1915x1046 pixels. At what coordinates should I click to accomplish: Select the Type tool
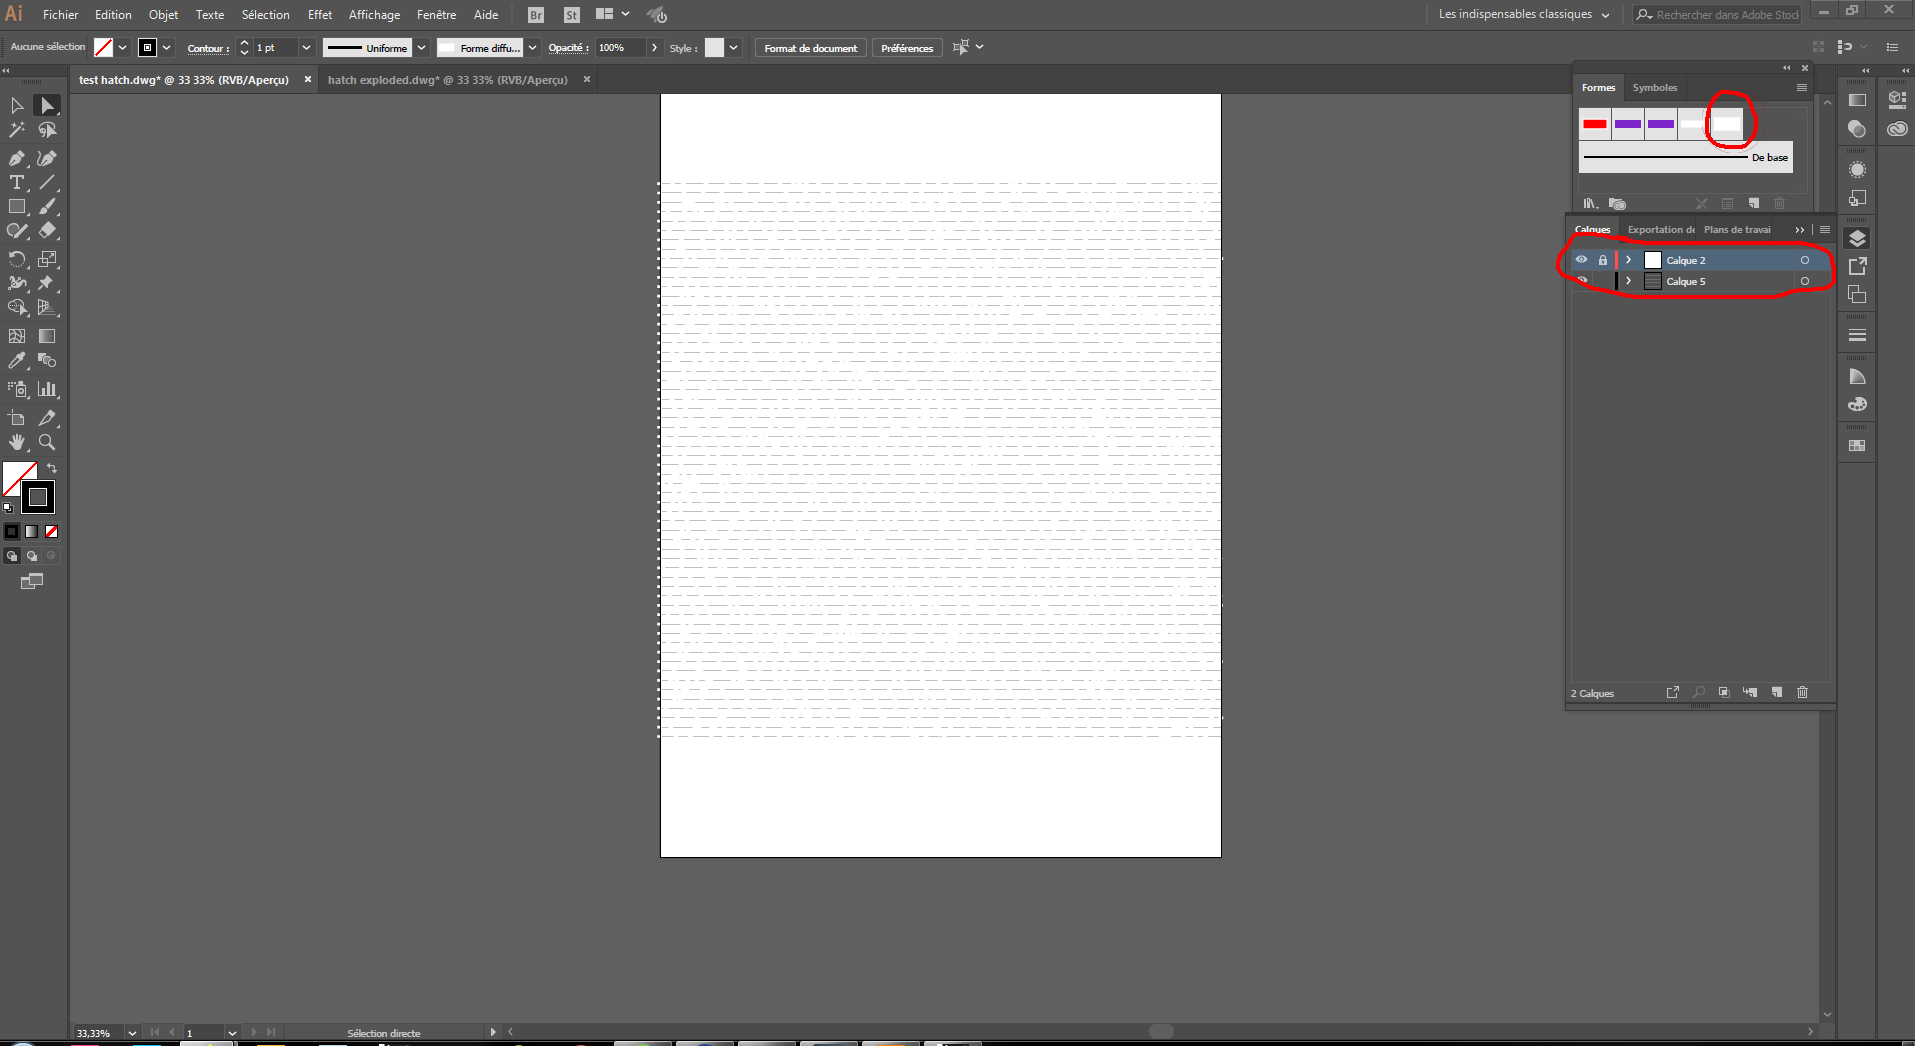16,183
